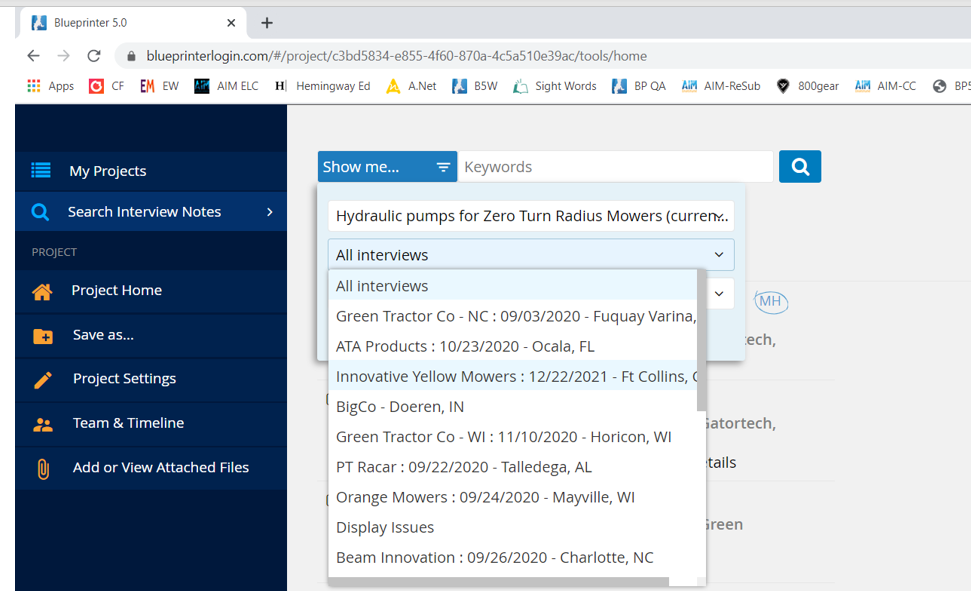The height and width of the screenshot is (591, 971).
Task: Go forward in browser history
Action: (x=64, y=56)
